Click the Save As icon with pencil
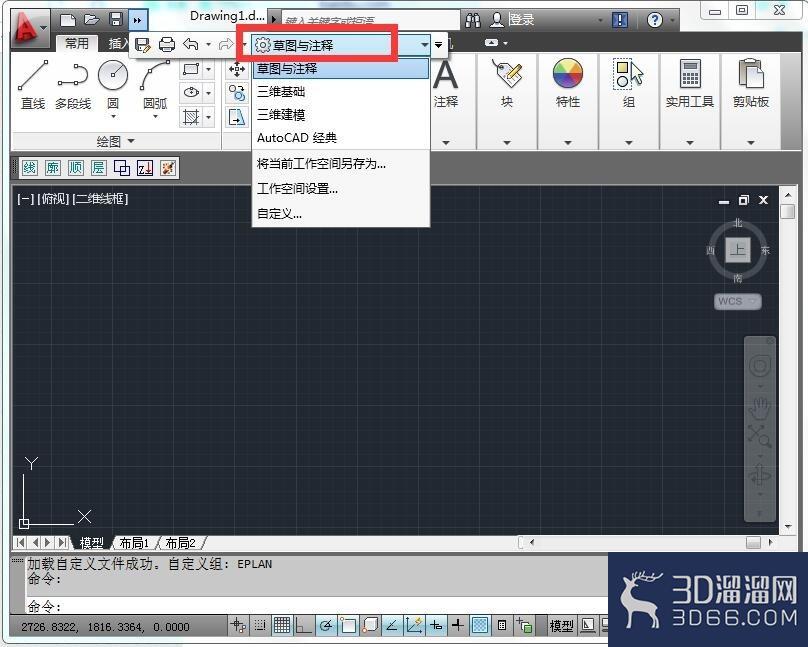 click(x=142, y=45)
